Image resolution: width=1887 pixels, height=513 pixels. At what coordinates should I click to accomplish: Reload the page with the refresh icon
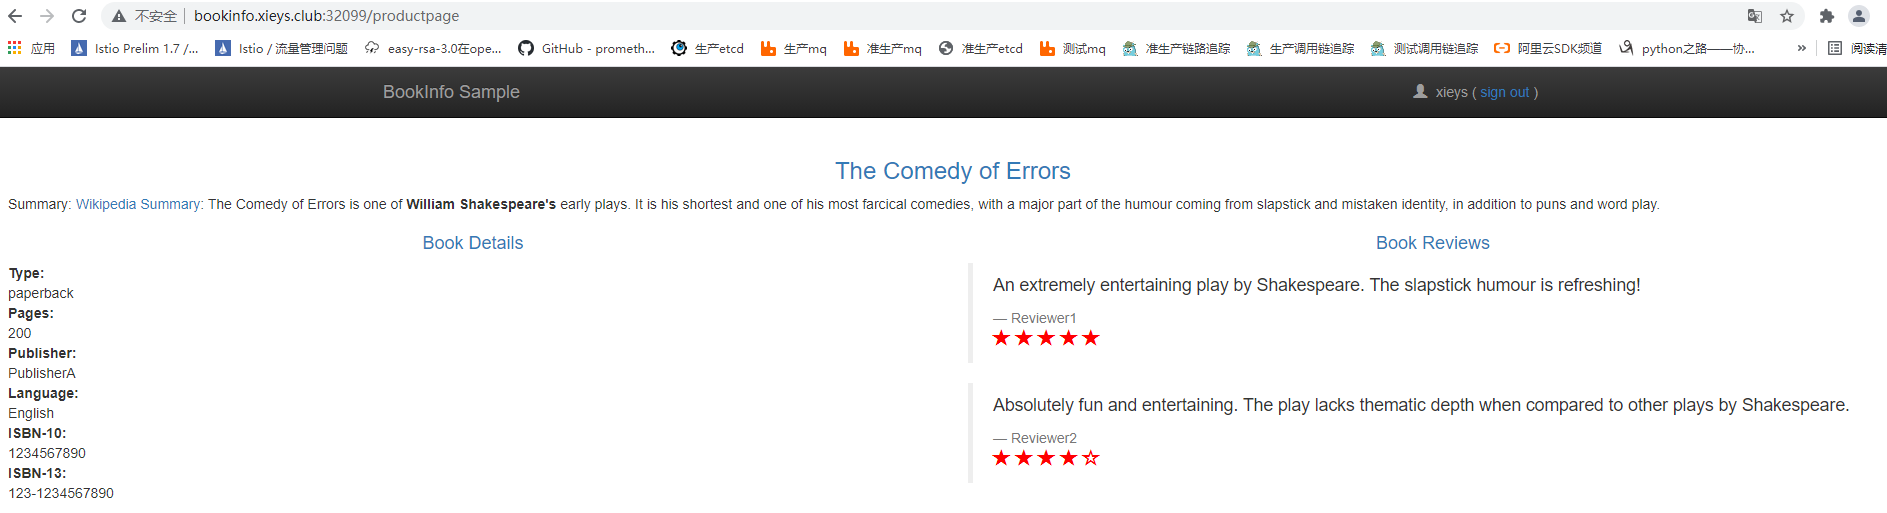coord(79,16)
